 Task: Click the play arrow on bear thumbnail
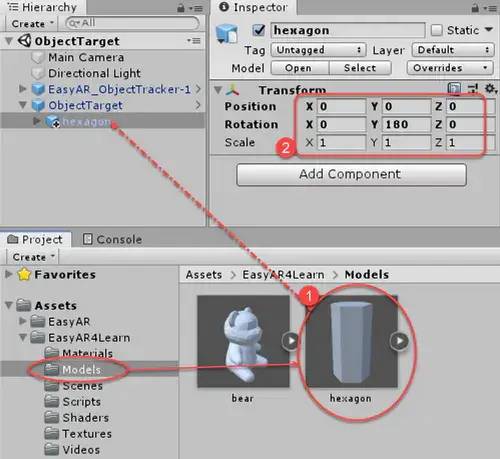click(x=291, y=341)
